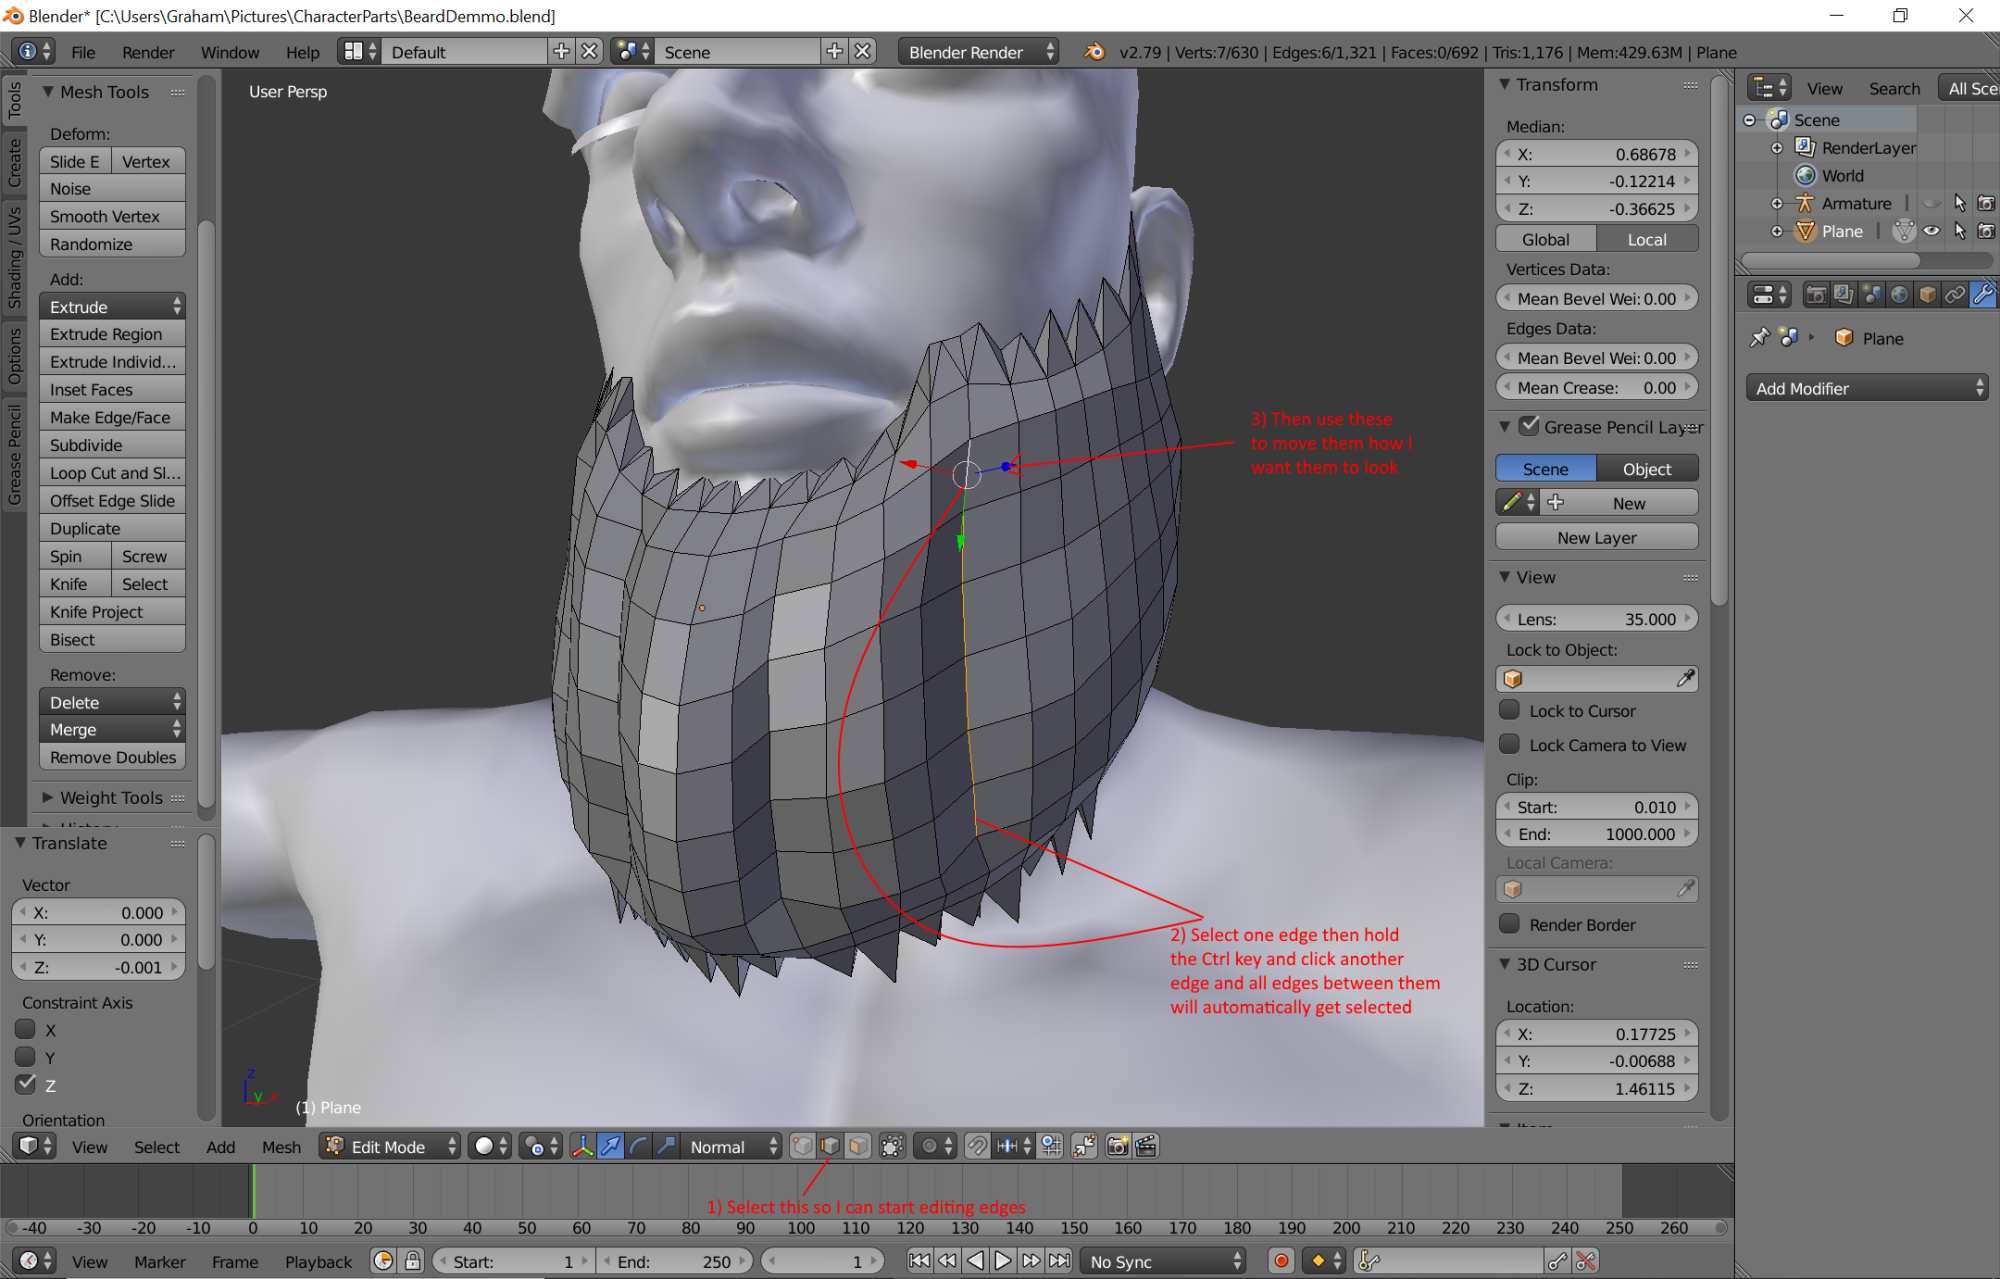Open the Render menu
Viewport: 2000px width, 1279px height.
tap(148, 52)
